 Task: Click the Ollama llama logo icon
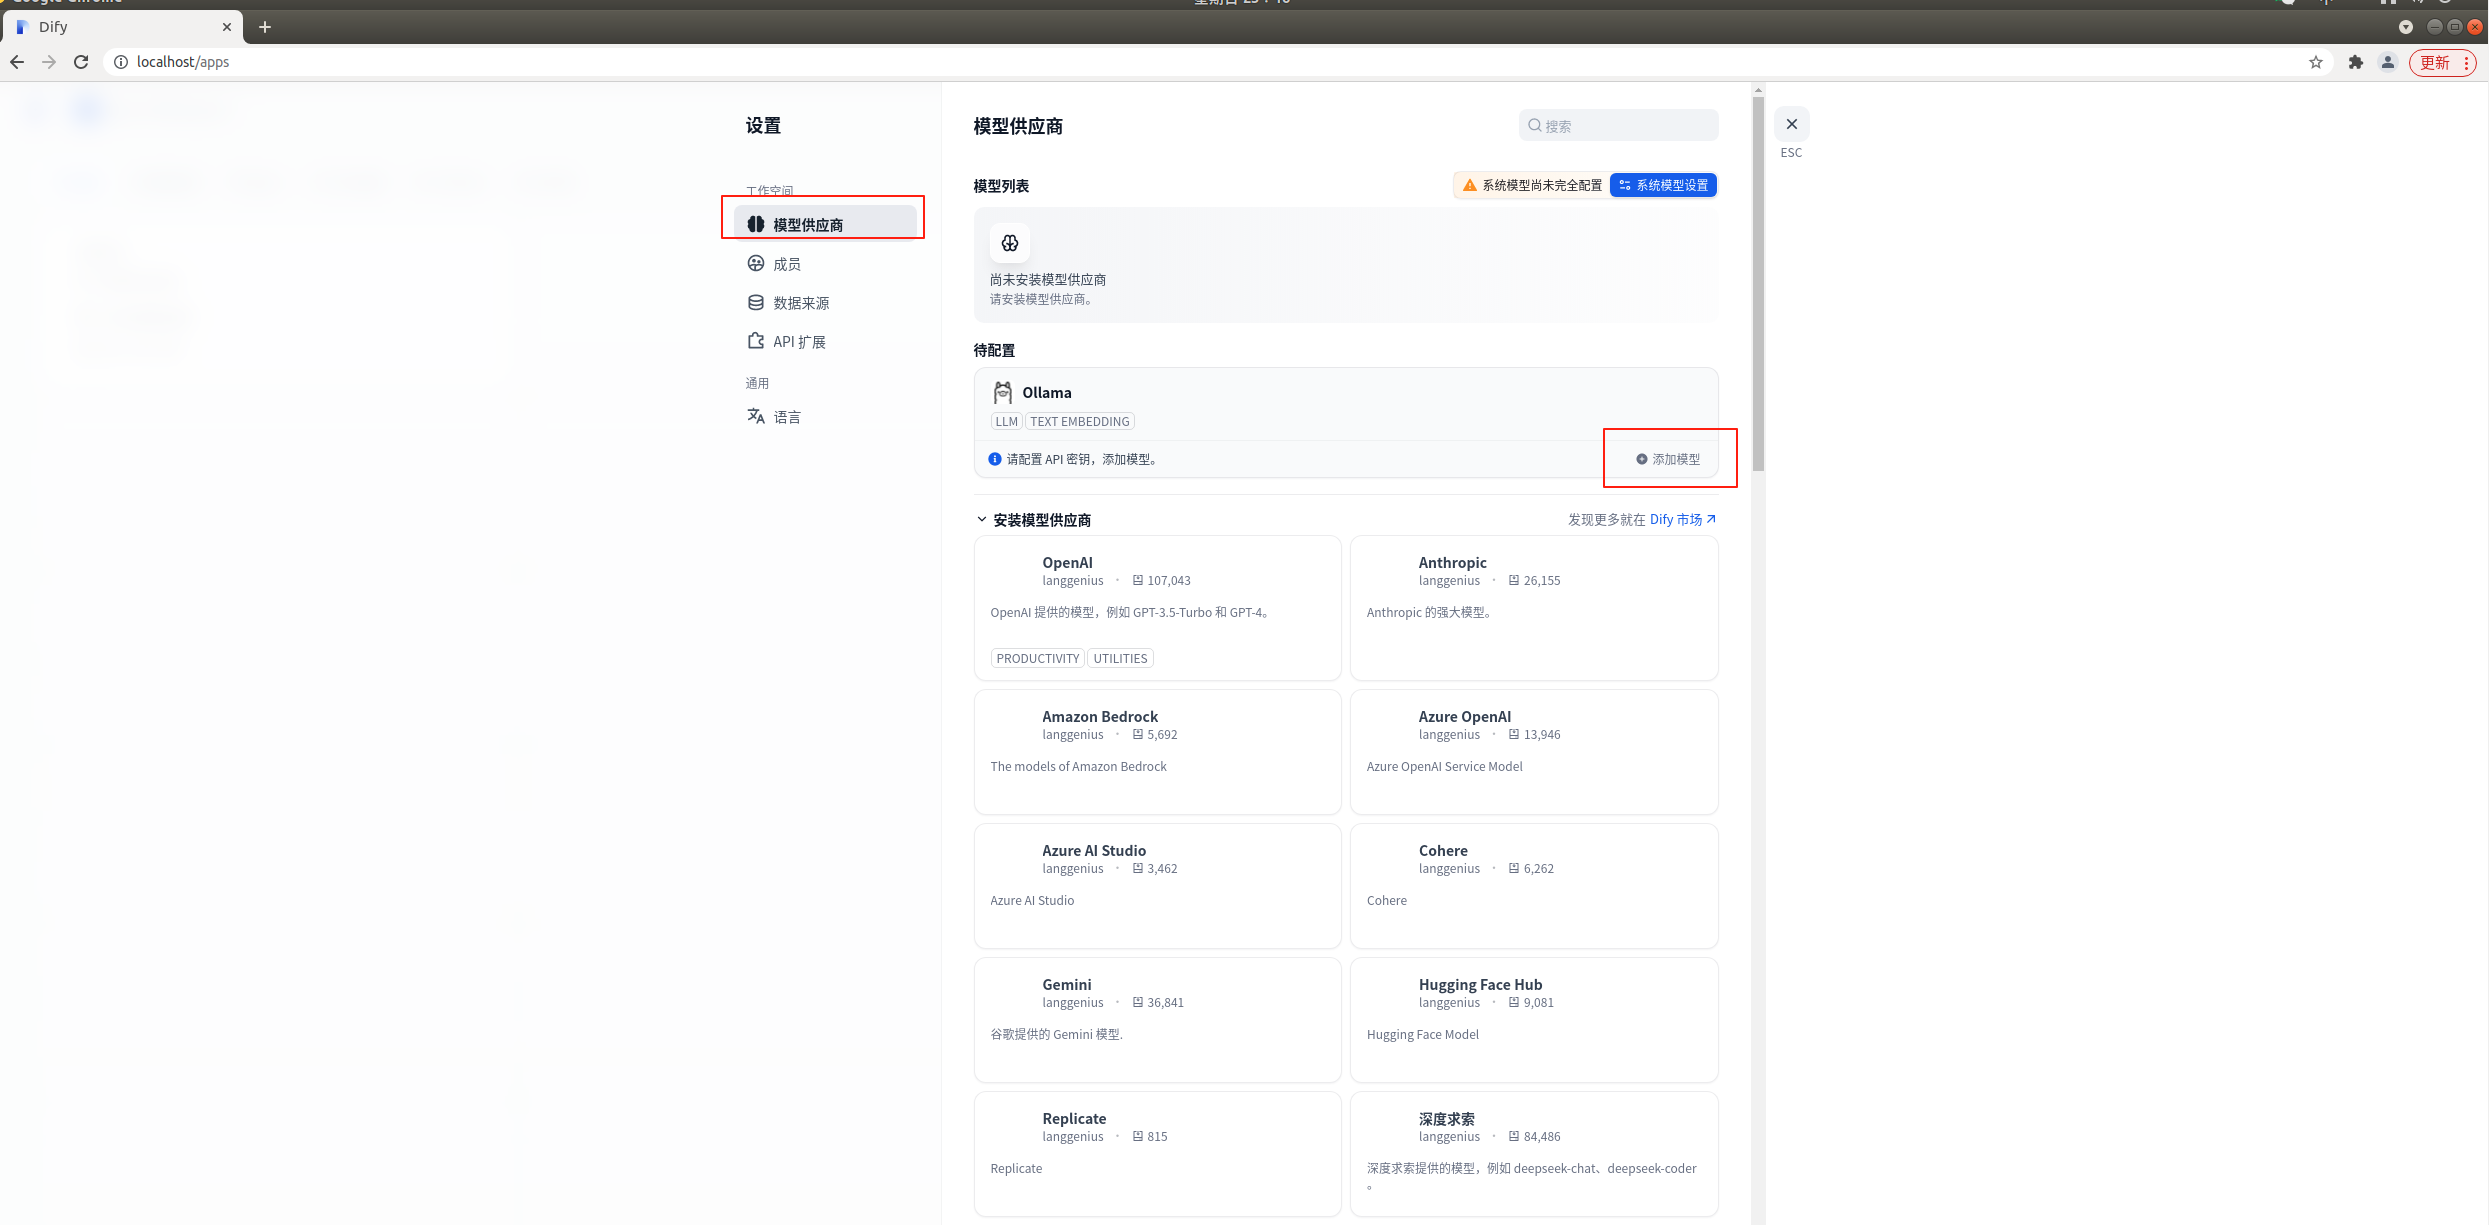coord(1002,392)
